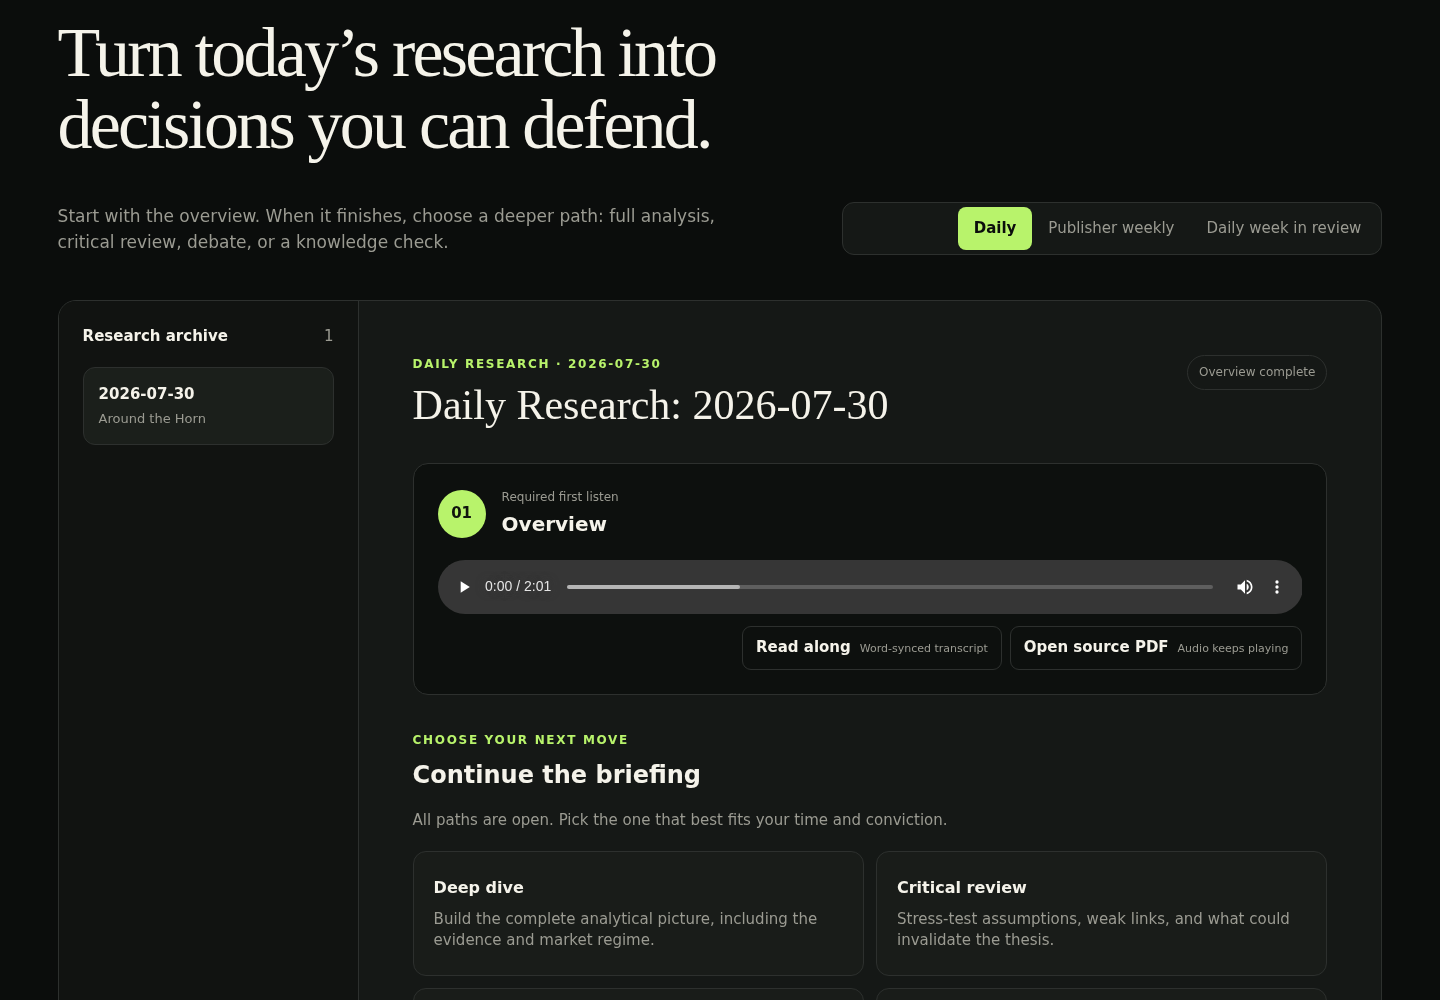Click the "Daily Research: 2026-07-30" title
This screenshot has height=1000, width=1440.
coord(650,406)
